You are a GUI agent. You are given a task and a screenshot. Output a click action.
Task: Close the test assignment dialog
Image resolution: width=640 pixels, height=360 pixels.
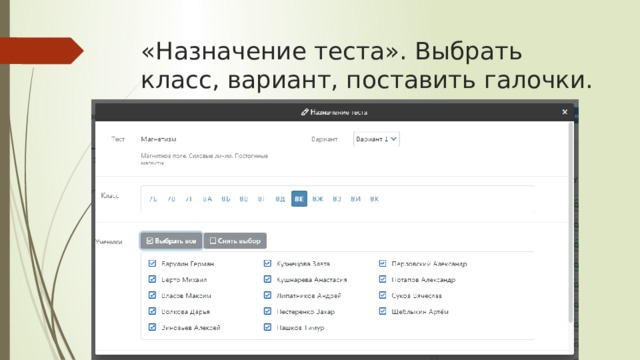click(564, 112)
